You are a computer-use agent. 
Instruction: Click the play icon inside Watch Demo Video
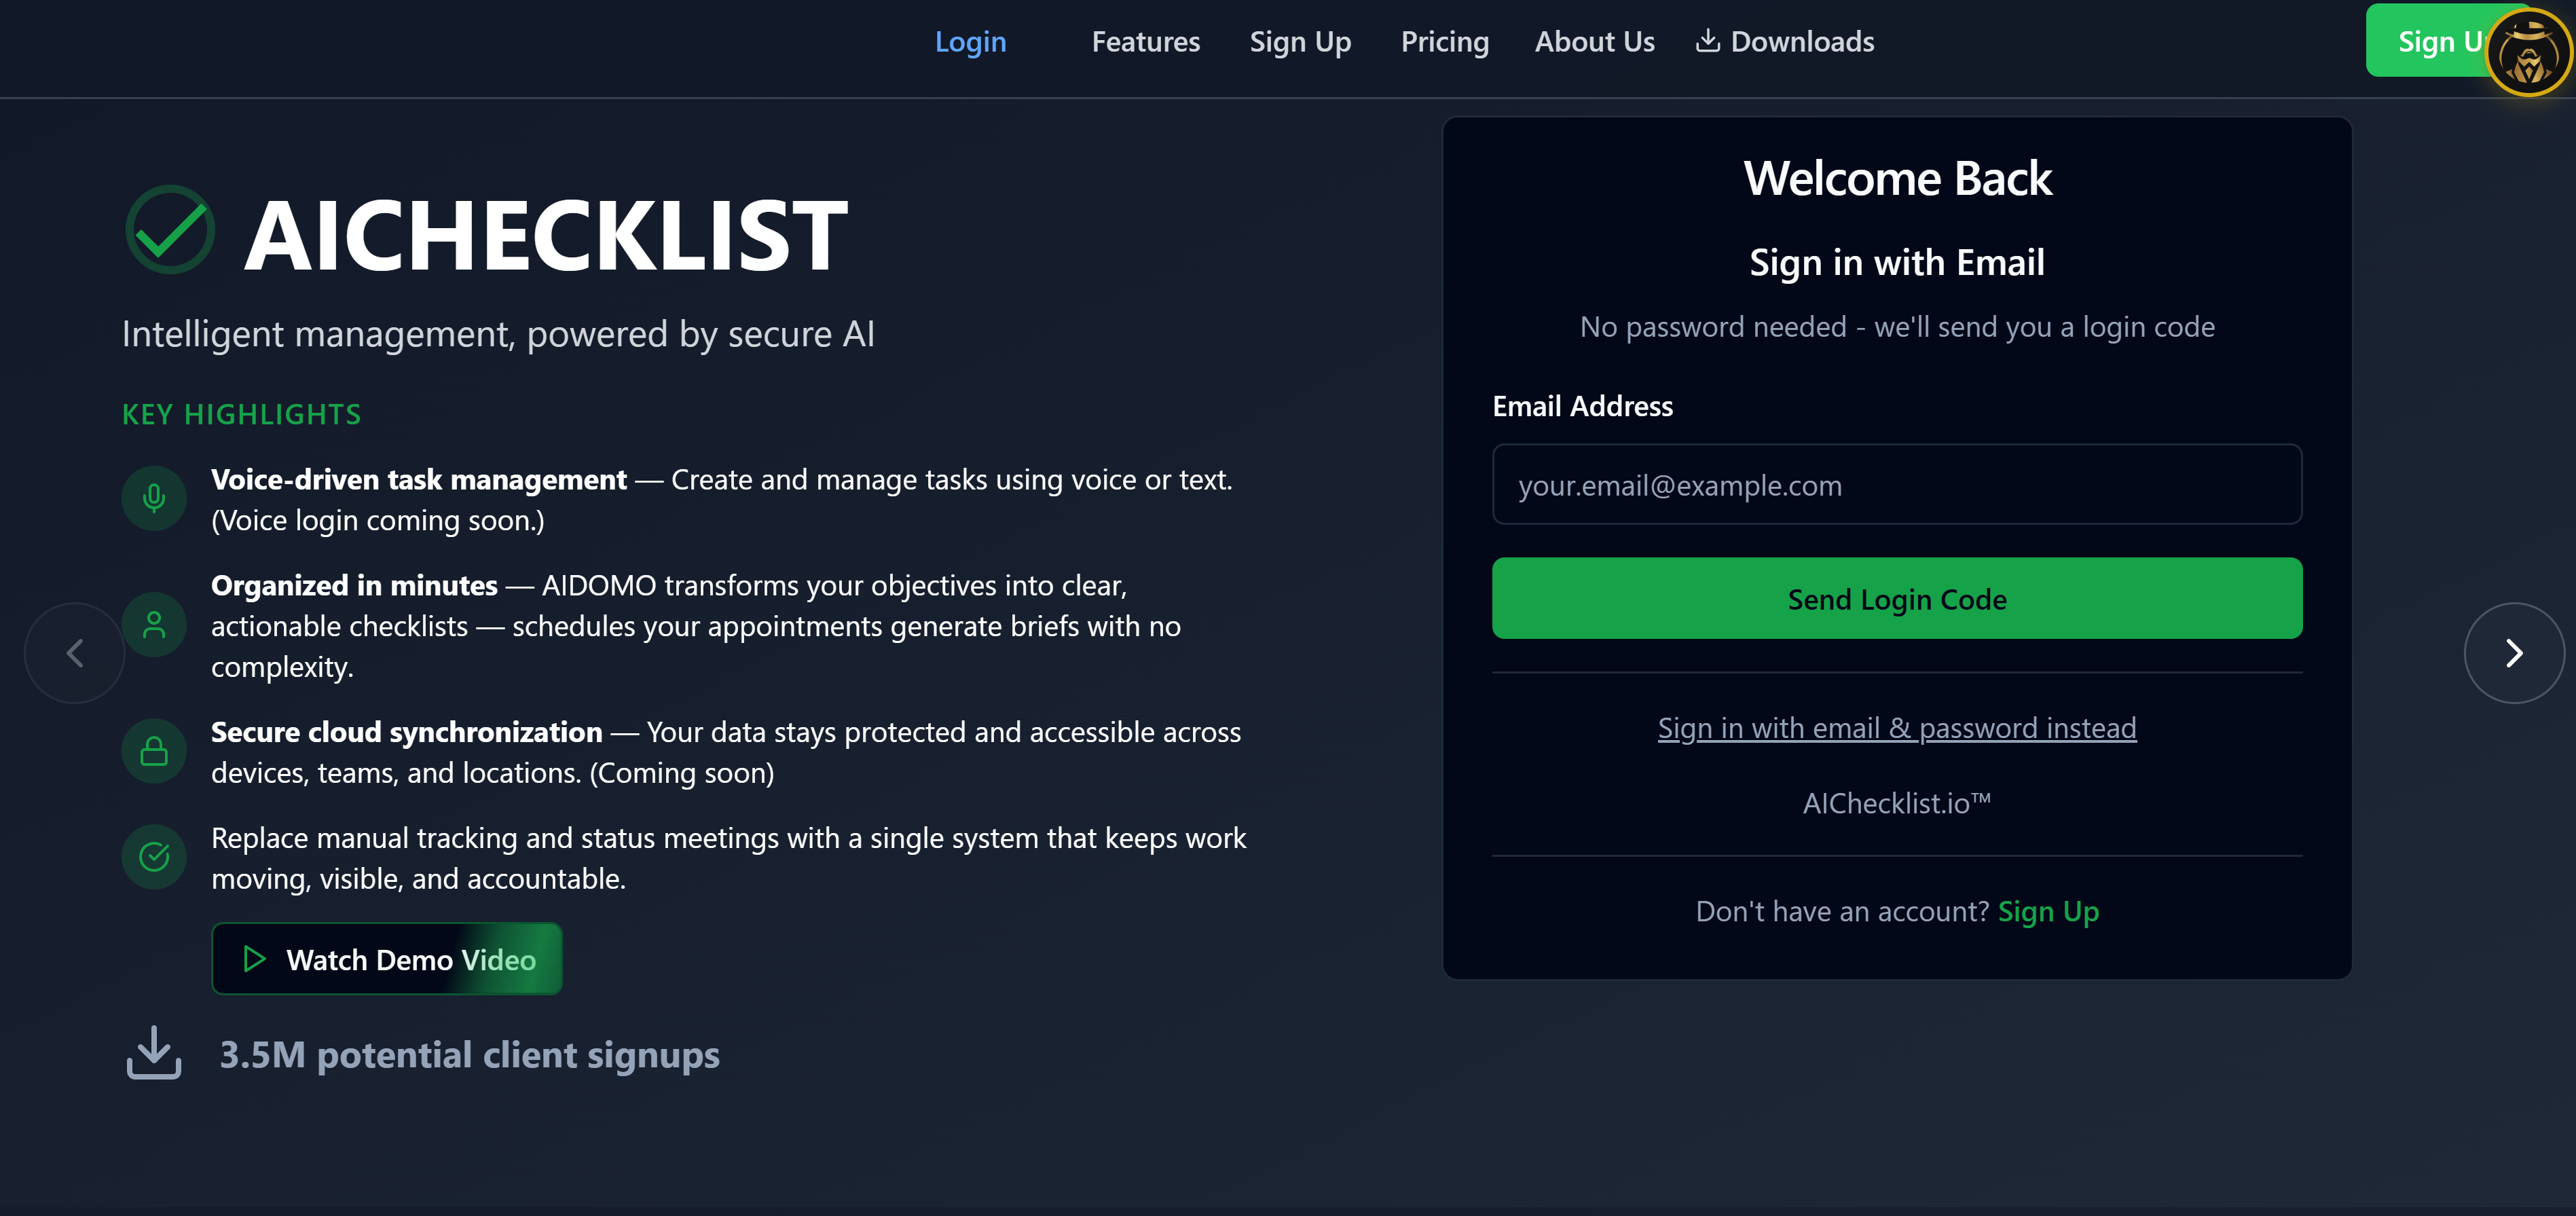point(254,959)
